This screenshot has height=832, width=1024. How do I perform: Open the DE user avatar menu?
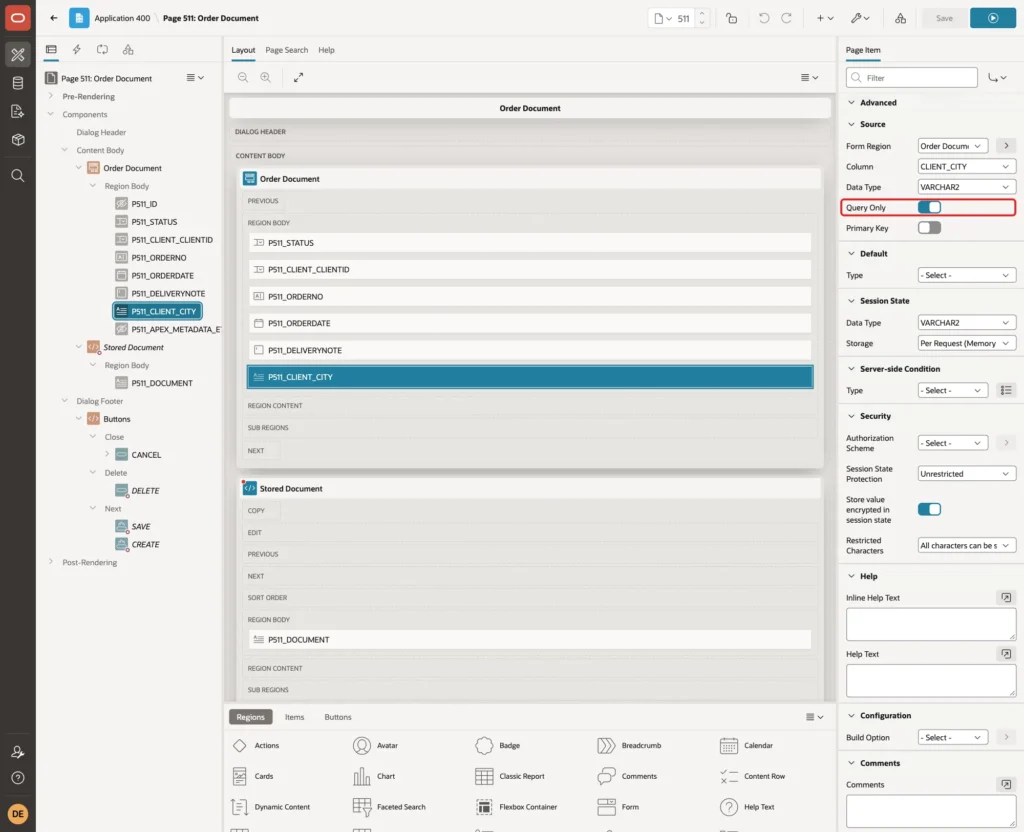(x=18, y=814)
